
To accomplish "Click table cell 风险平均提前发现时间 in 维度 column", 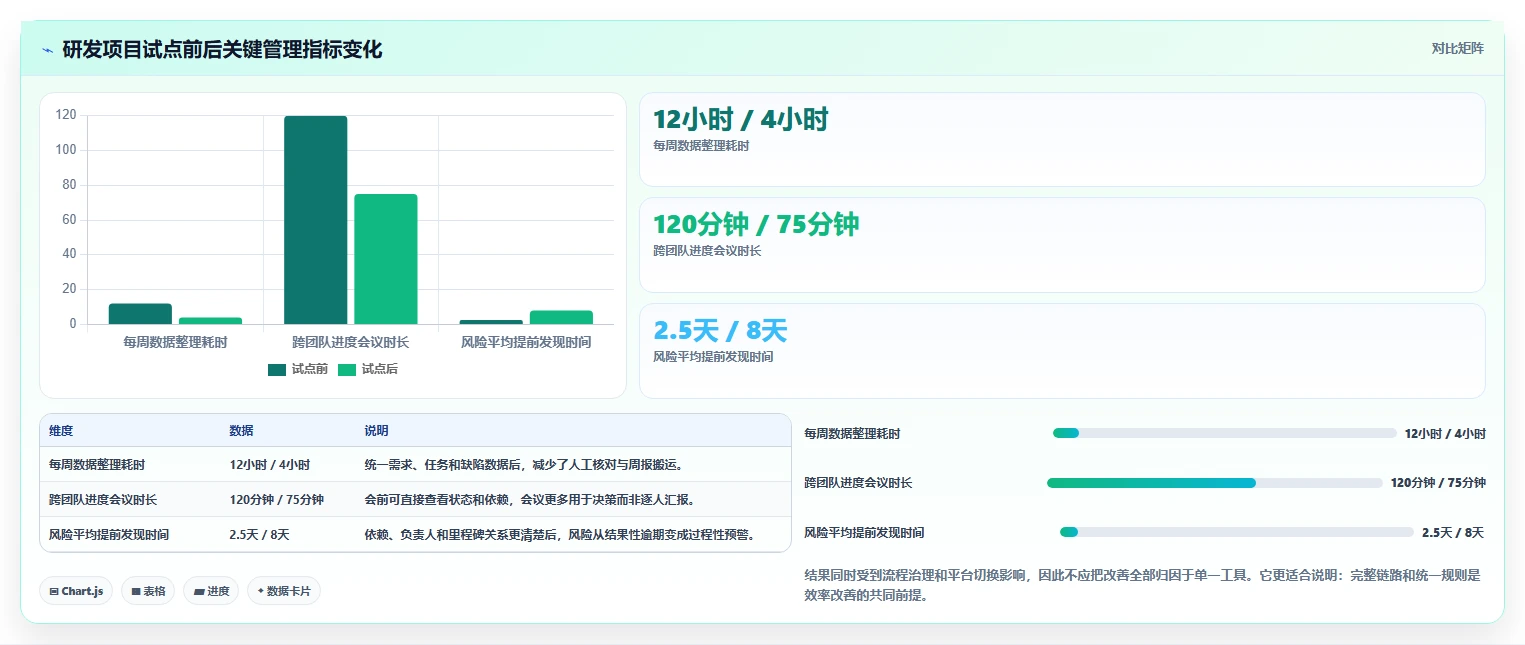I will [x=109, y=535].
